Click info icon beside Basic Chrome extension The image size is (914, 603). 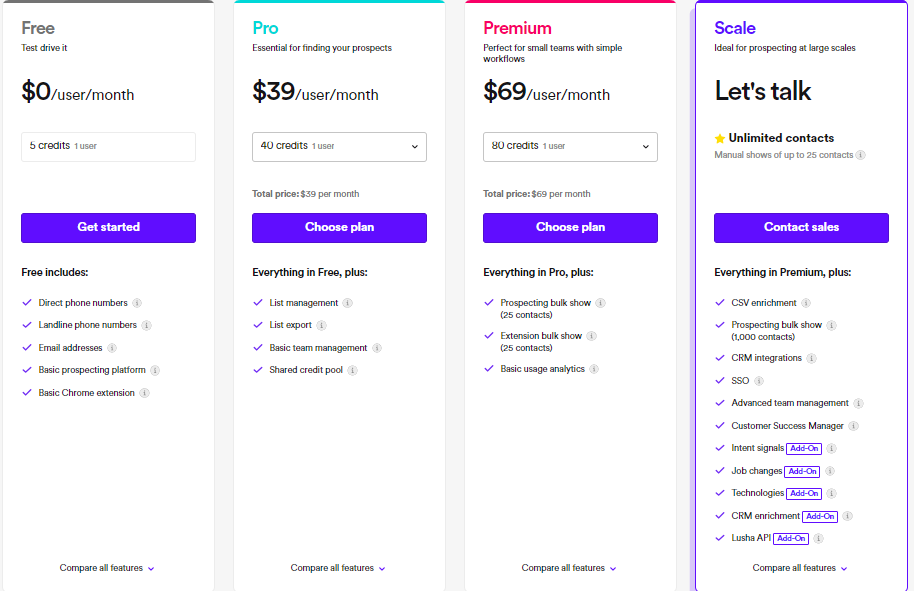pos(145,393)
